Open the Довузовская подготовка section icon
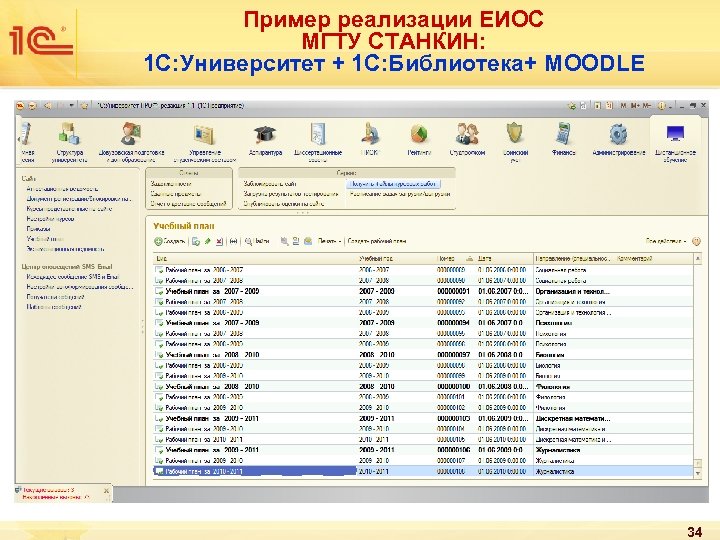Screen dimensions: 720x540 131,134
